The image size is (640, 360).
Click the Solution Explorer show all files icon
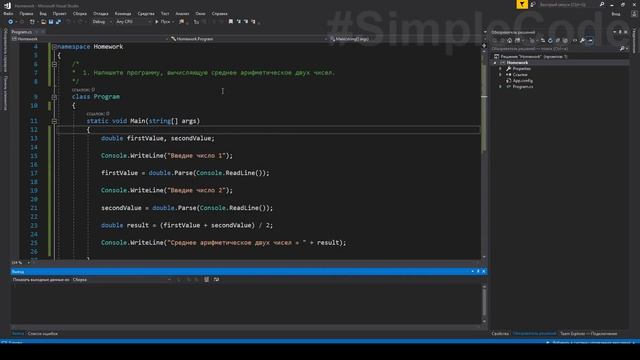[565, 40]
